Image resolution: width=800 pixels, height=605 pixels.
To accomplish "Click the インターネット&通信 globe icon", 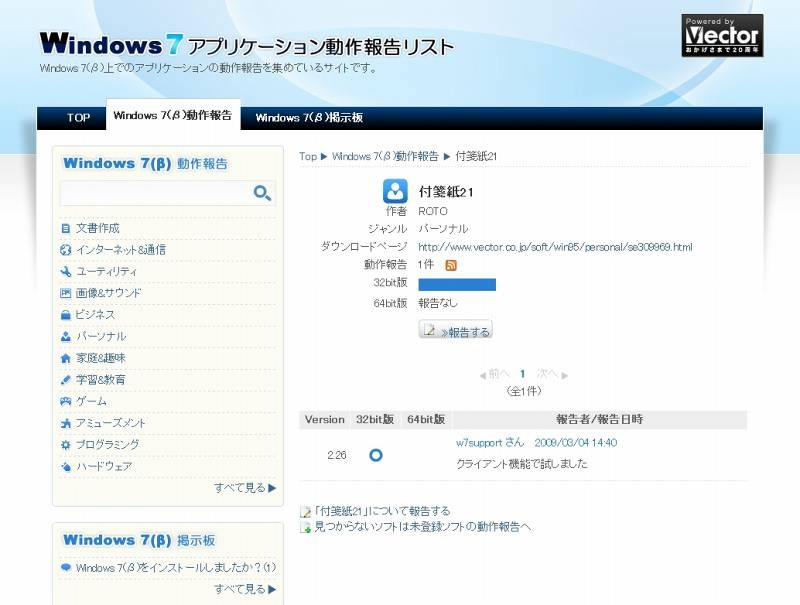I will pos(65,250).
